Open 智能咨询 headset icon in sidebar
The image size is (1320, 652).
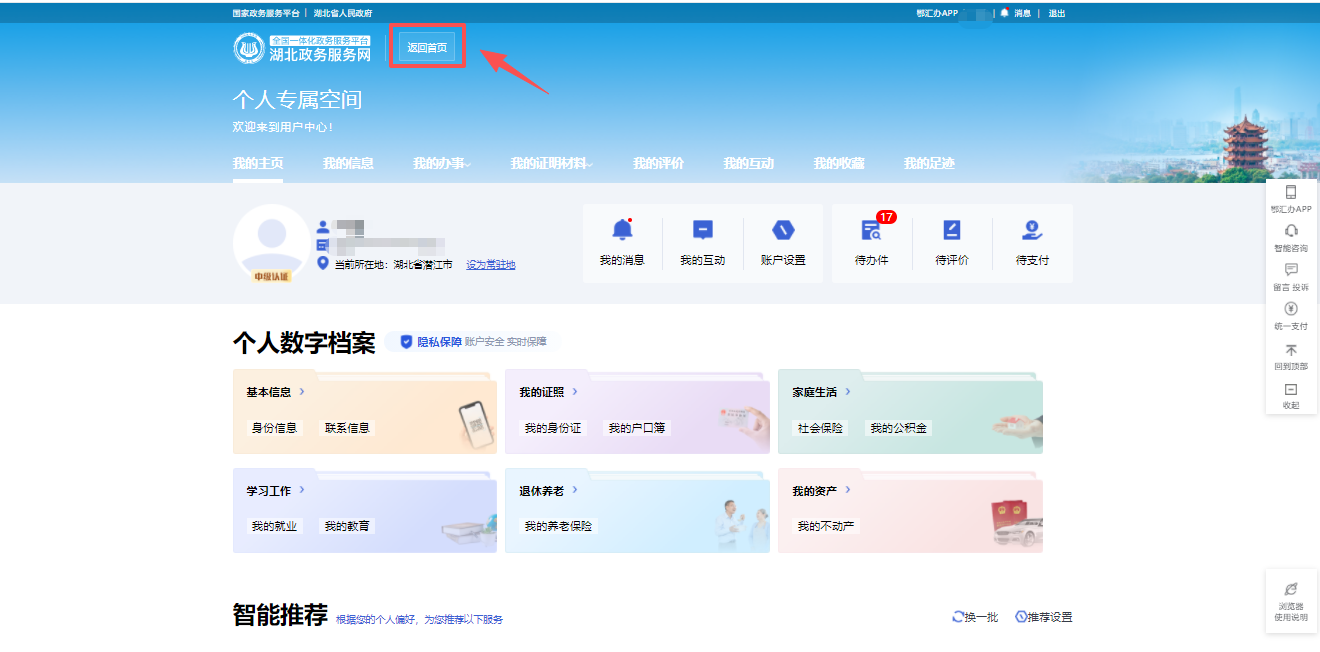1290,231
